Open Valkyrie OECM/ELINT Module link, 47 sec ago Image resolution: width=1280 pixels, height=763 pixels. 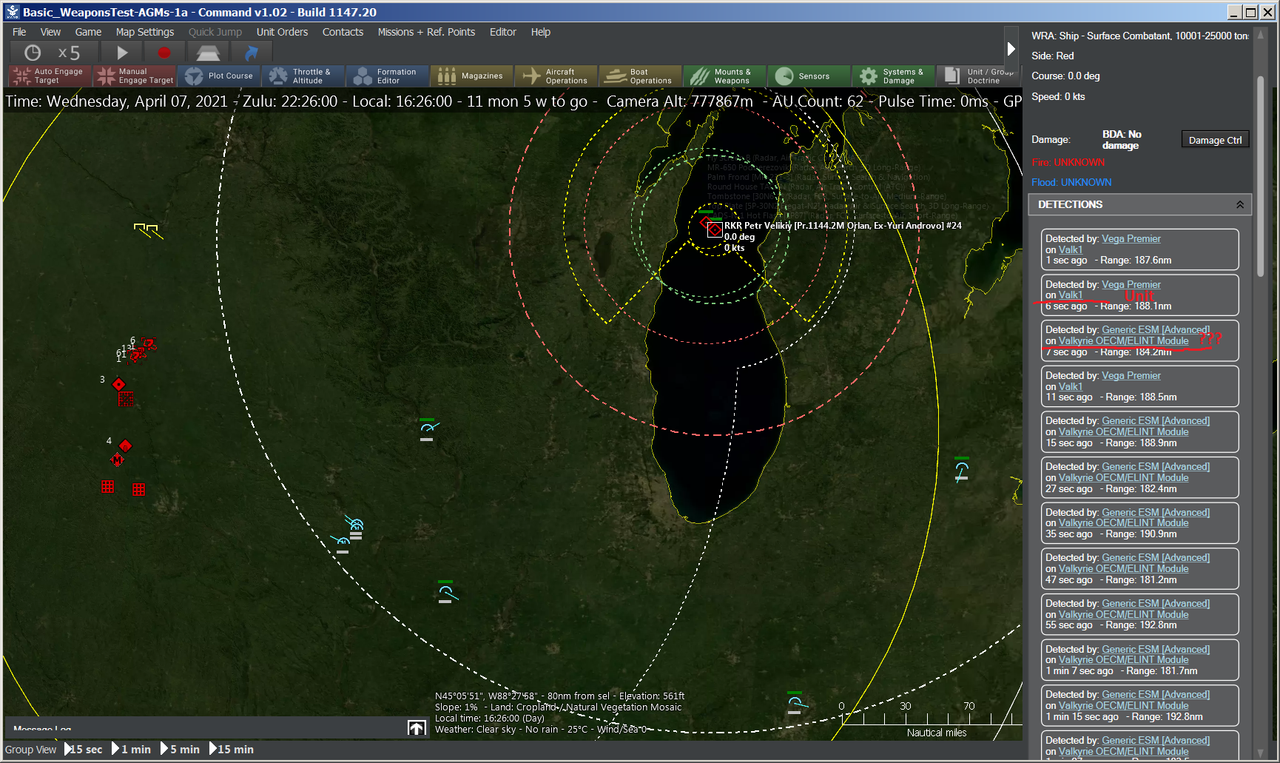pos(1123,569)
